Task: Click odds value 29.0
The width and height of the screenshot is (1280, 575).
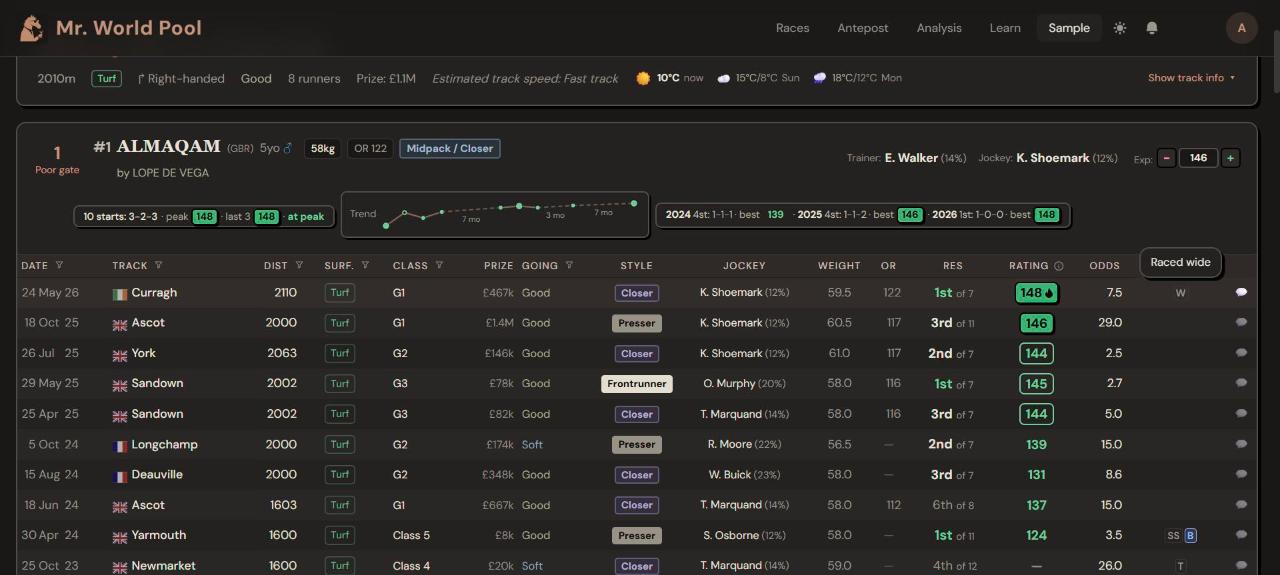Action: [x=1110, y=323]
